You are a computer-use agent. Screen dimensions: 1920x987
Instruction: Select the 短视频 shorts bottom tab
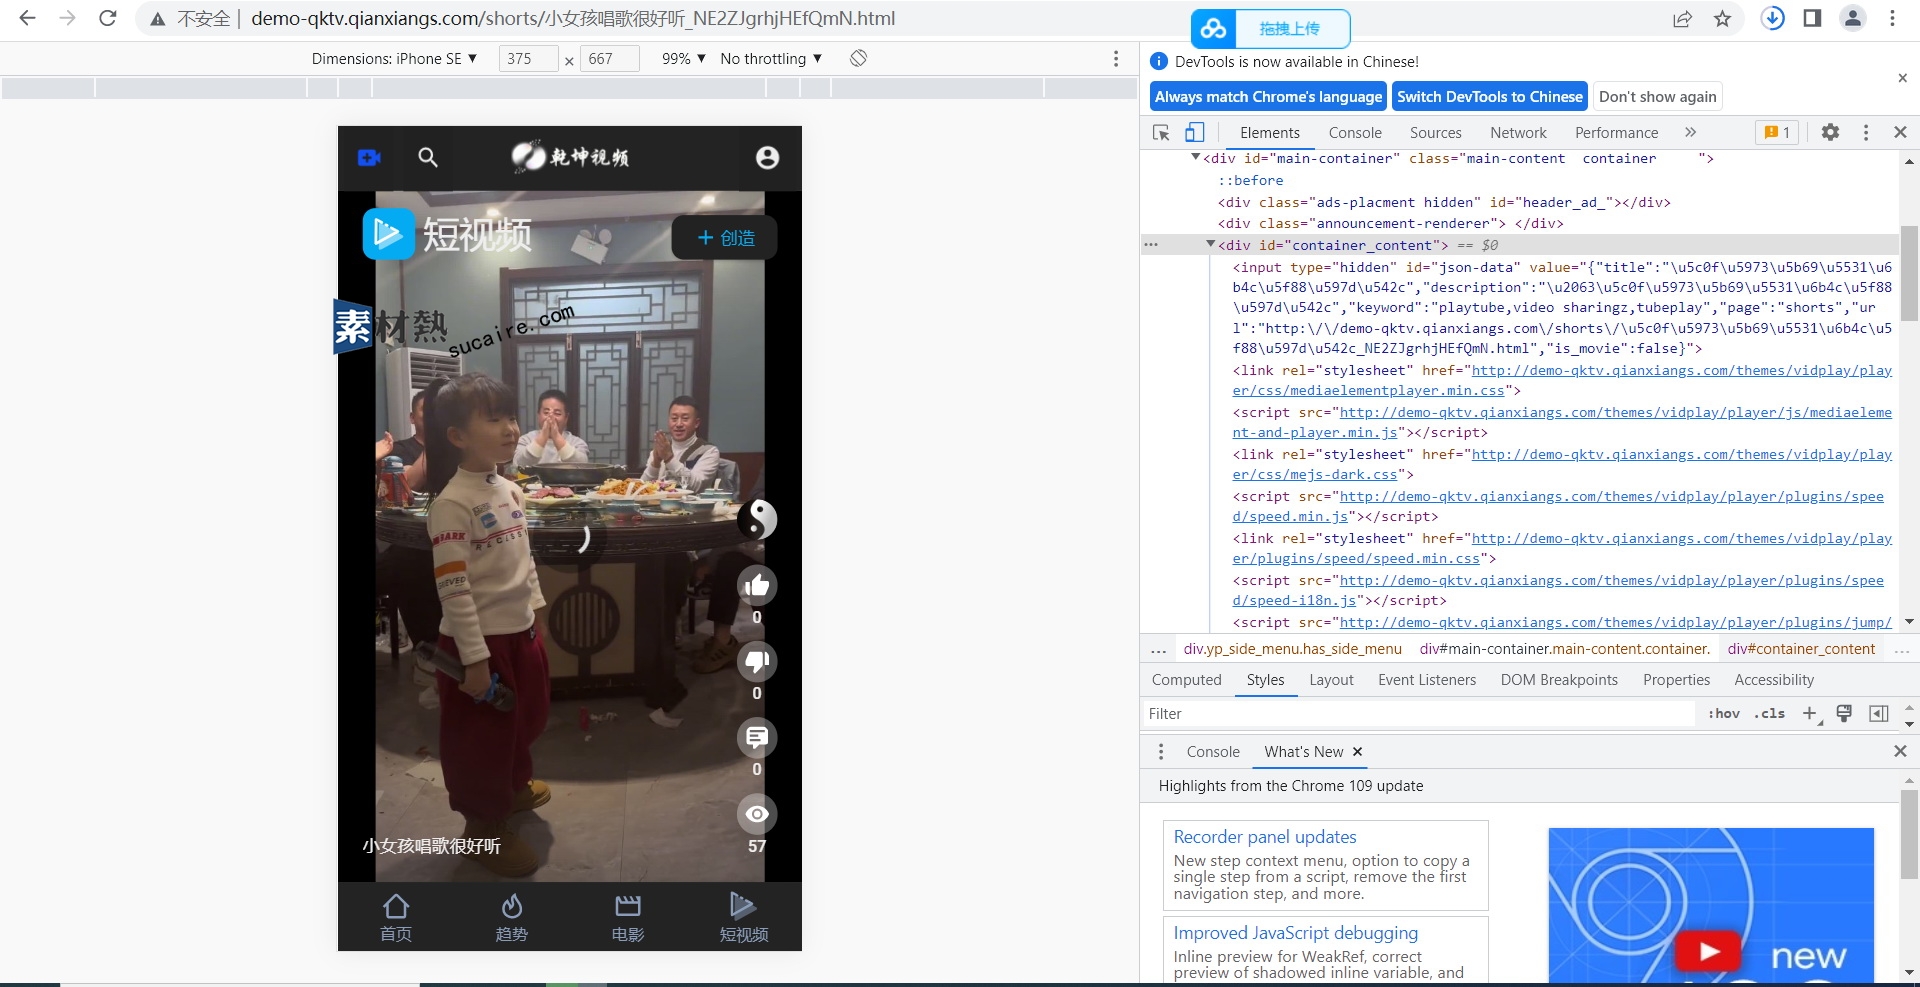(x=744, y=917)
